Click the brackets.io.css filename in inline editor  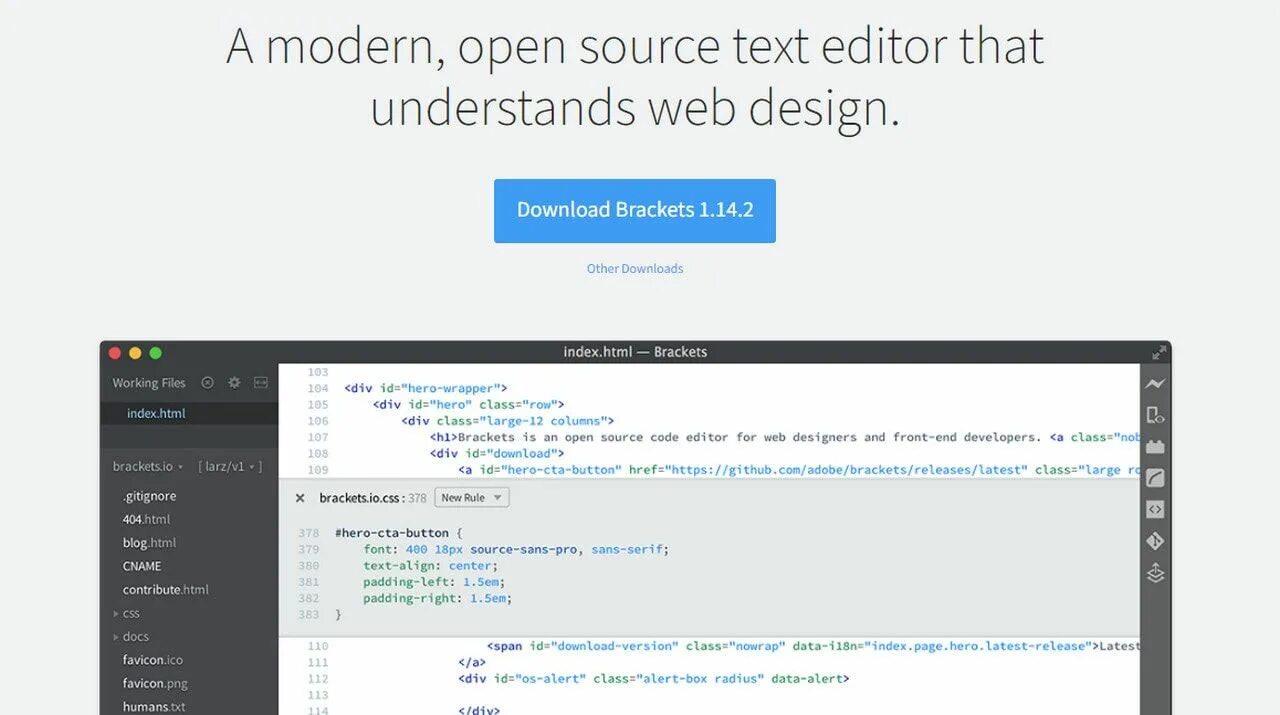(x=361, y=498)
